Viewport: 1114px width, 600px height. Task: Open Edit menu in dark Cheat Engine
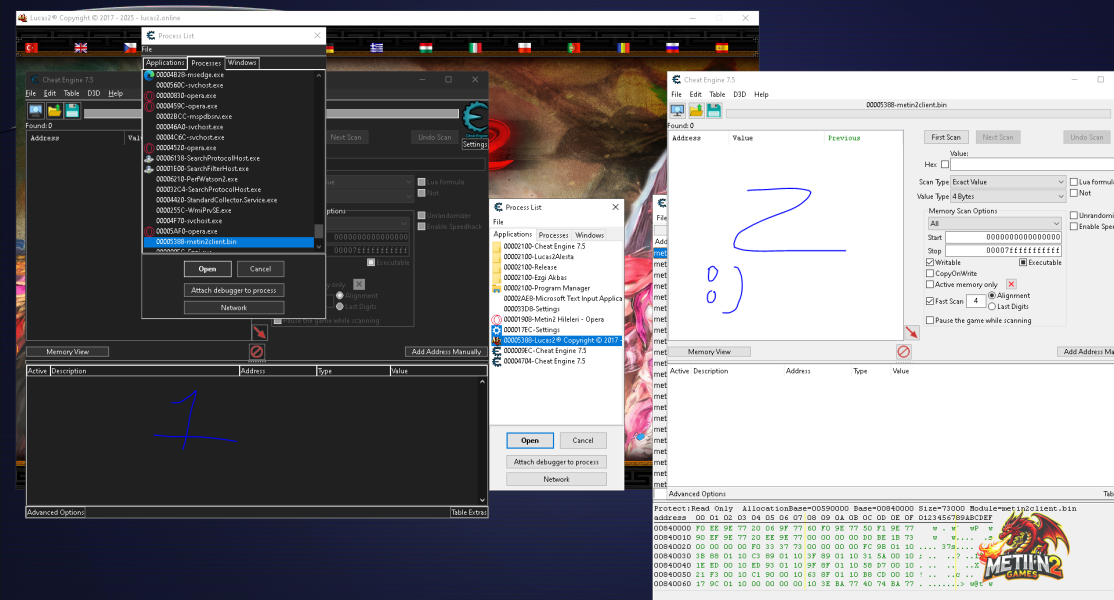pos(50,94)
